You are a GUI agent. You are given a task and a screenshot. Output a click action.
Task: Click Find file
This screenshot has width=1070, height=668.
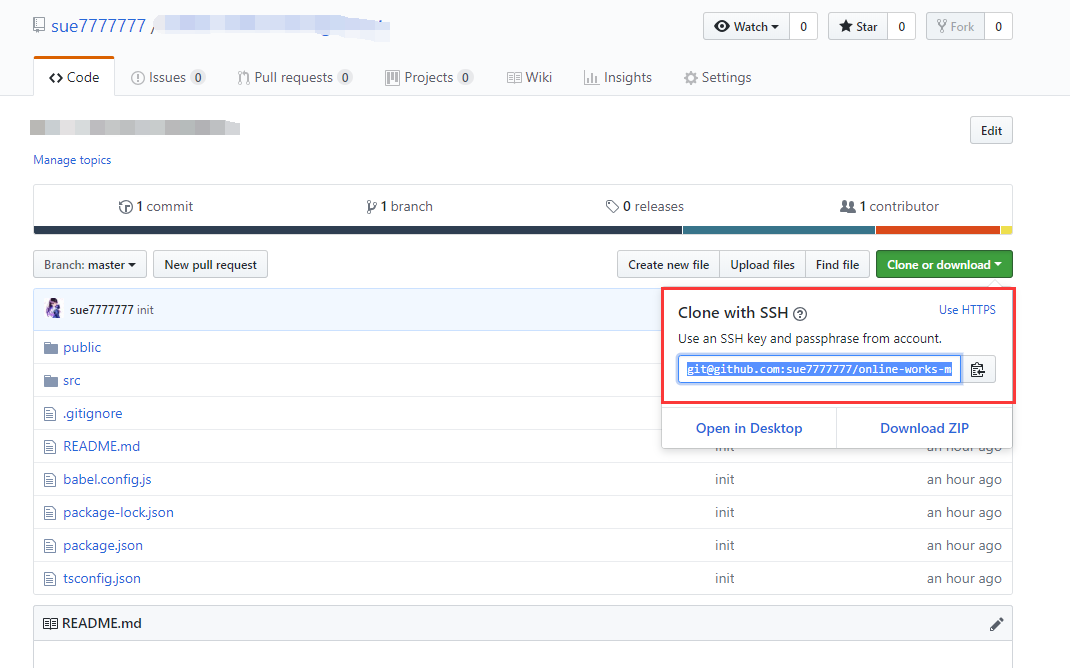click(x=837, y=265)
